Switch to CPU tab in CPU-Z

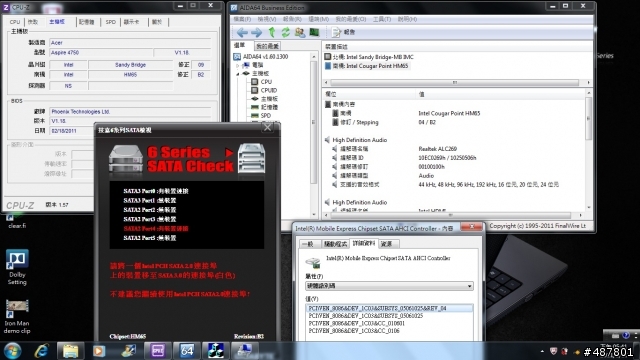[15, 22]
